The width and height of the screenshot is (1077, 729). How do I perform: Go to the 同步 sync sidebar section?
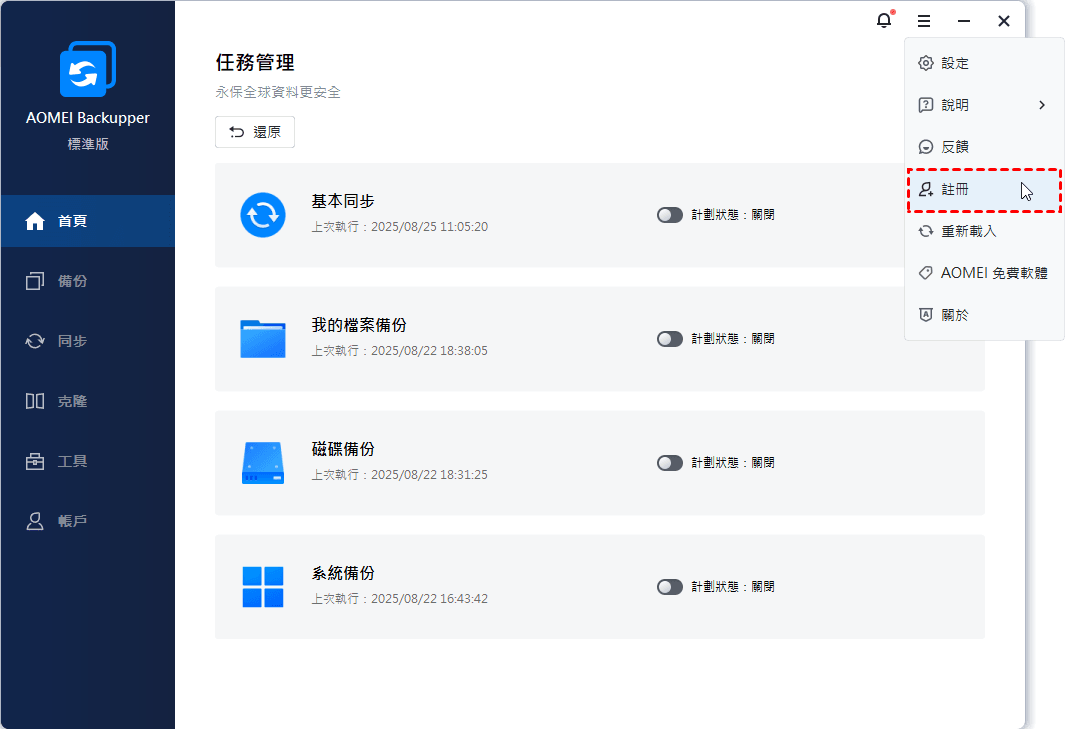88,341
